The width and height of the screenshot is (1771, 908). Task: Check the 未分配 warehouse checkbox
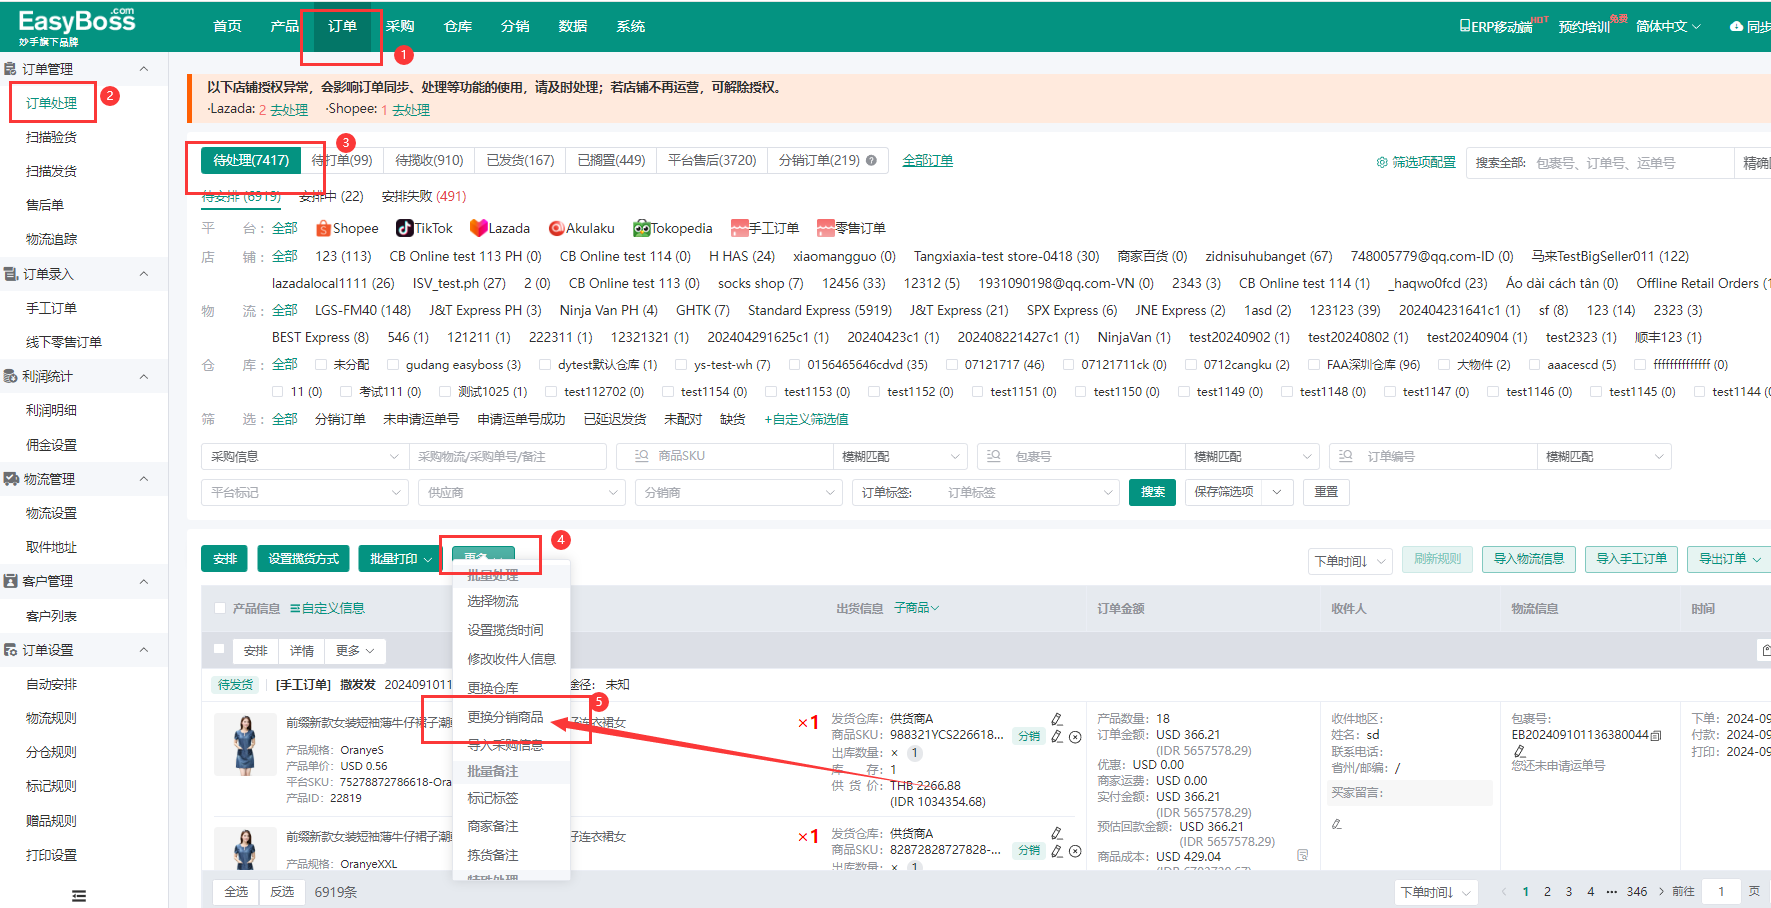(321, 365)
